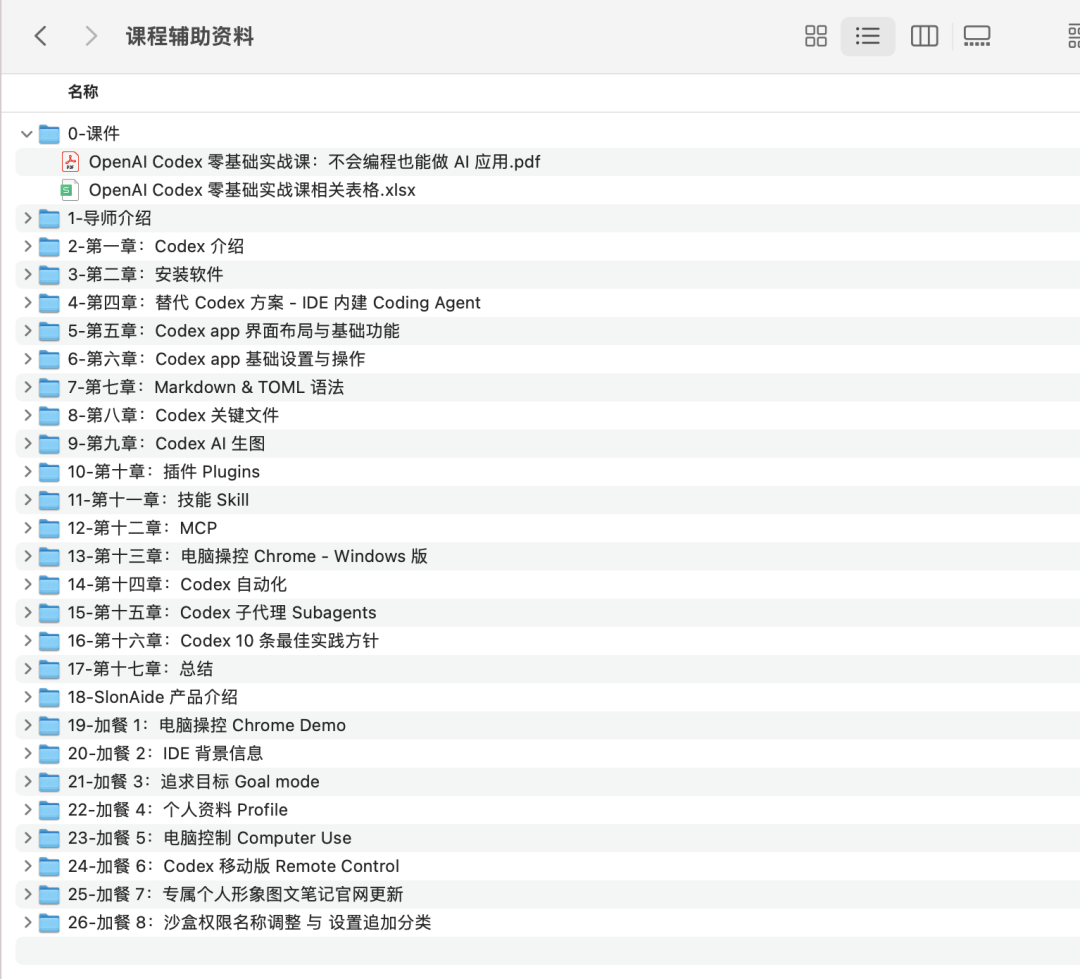Expand the 4-第四章 替代 Codex 方案 folder

[28, 303]
